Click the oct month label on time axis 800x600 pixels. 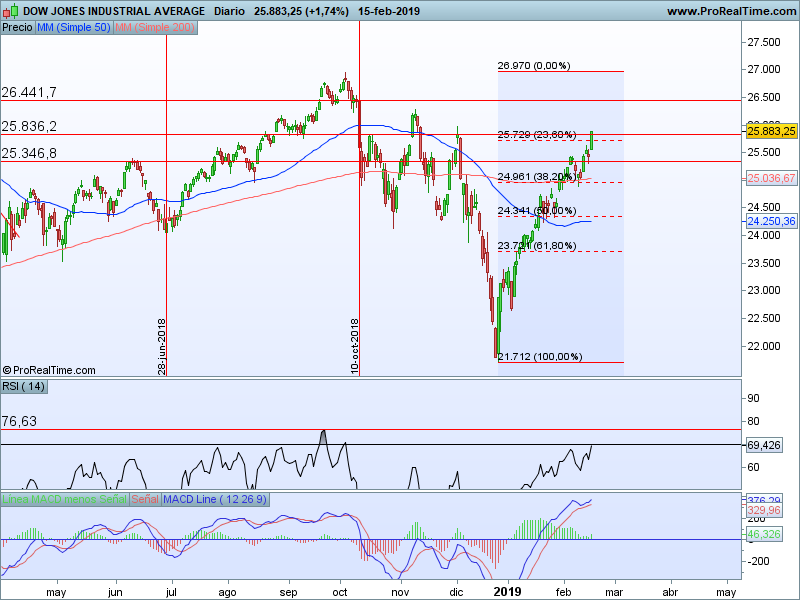[340, 592]
